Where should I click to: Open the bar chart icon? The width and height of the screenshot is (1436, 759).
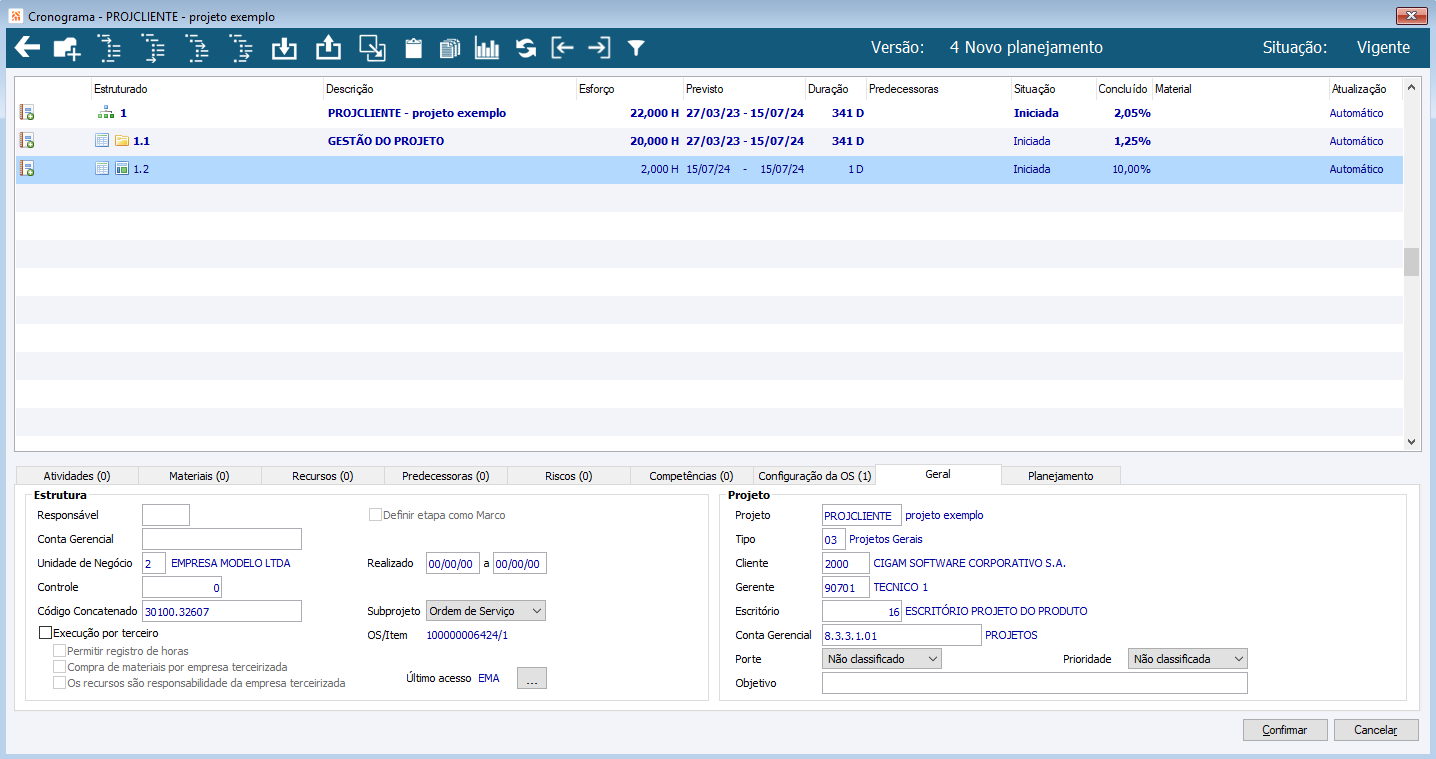click(x=487, y=48)
